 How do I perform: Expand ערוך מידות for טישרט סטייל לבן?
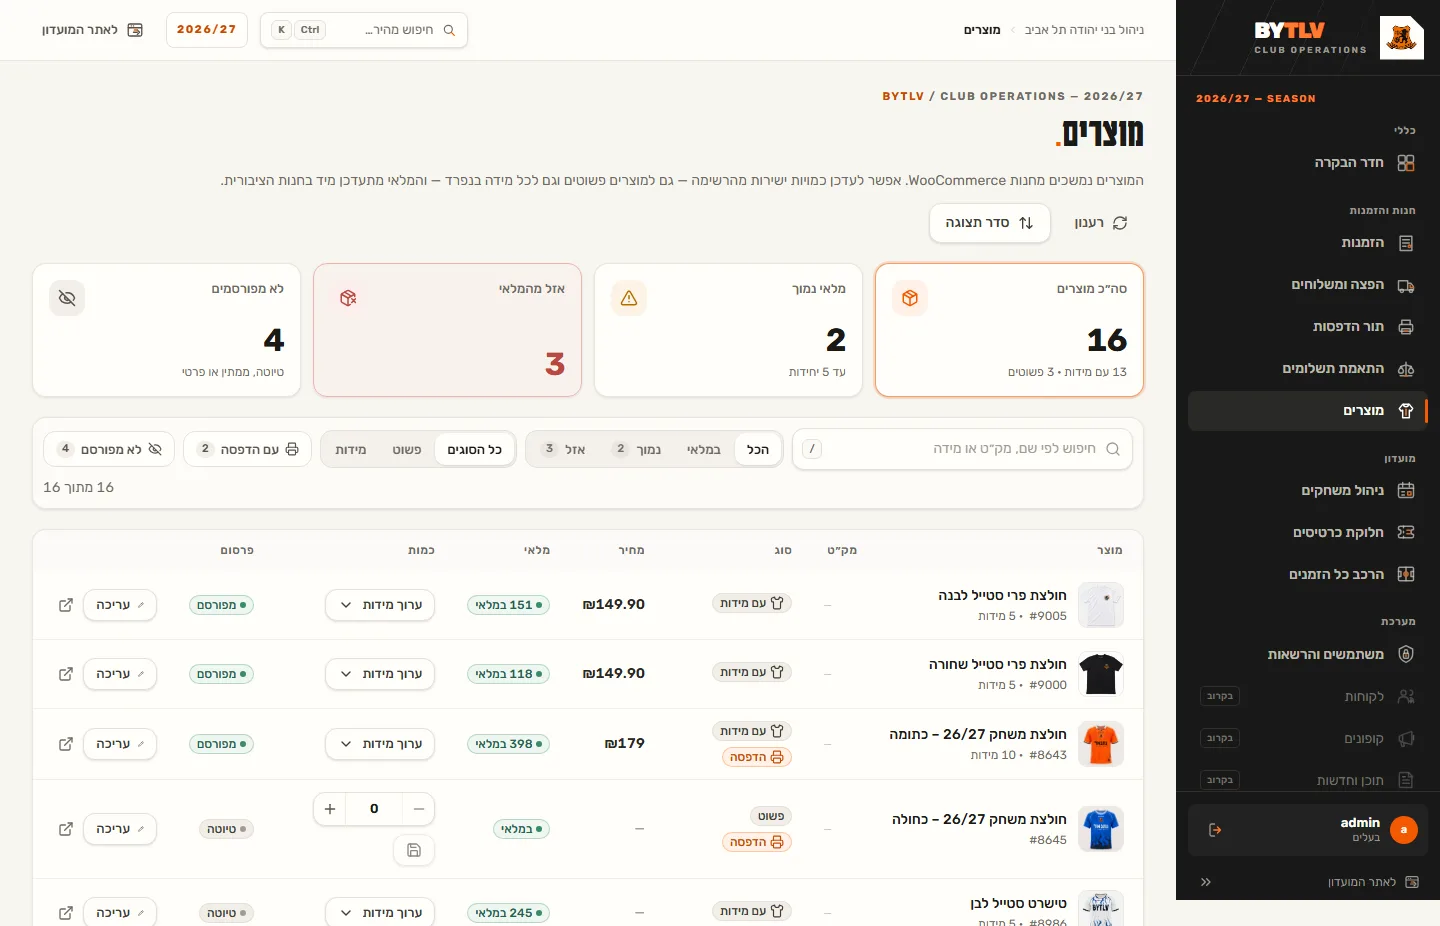pyautogui.click(x=380, y=913)
